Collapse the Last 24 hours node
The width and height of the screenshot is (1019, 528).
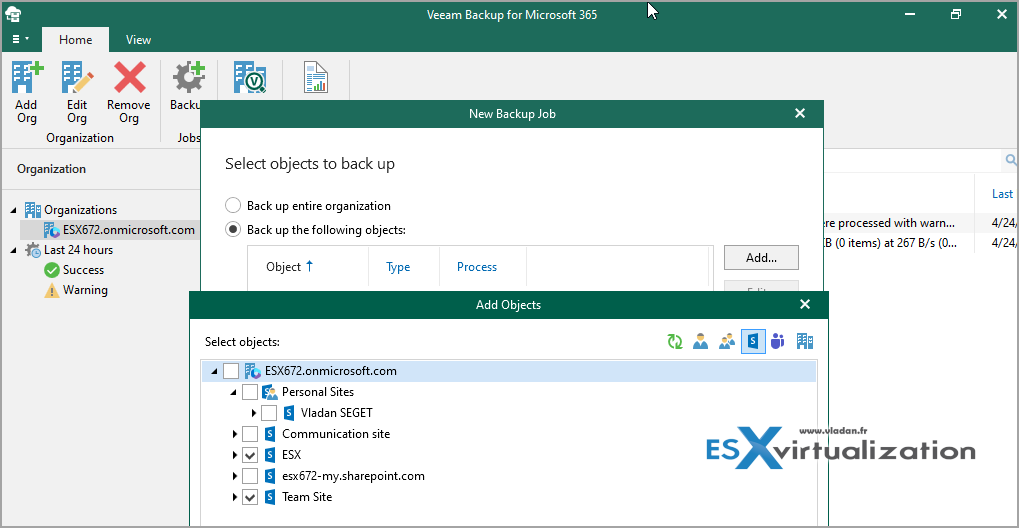[x=14, y=250]
